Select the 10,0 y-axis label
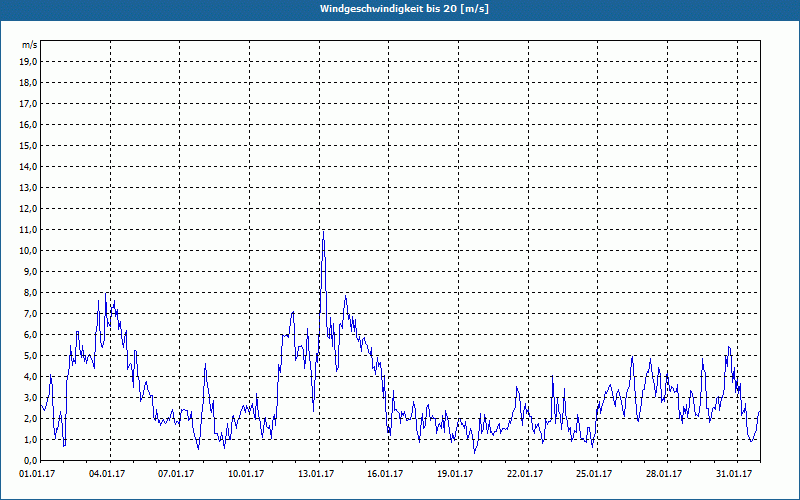Screen dimensions: 800x500 pyautogui.click(x=28, y=251)
